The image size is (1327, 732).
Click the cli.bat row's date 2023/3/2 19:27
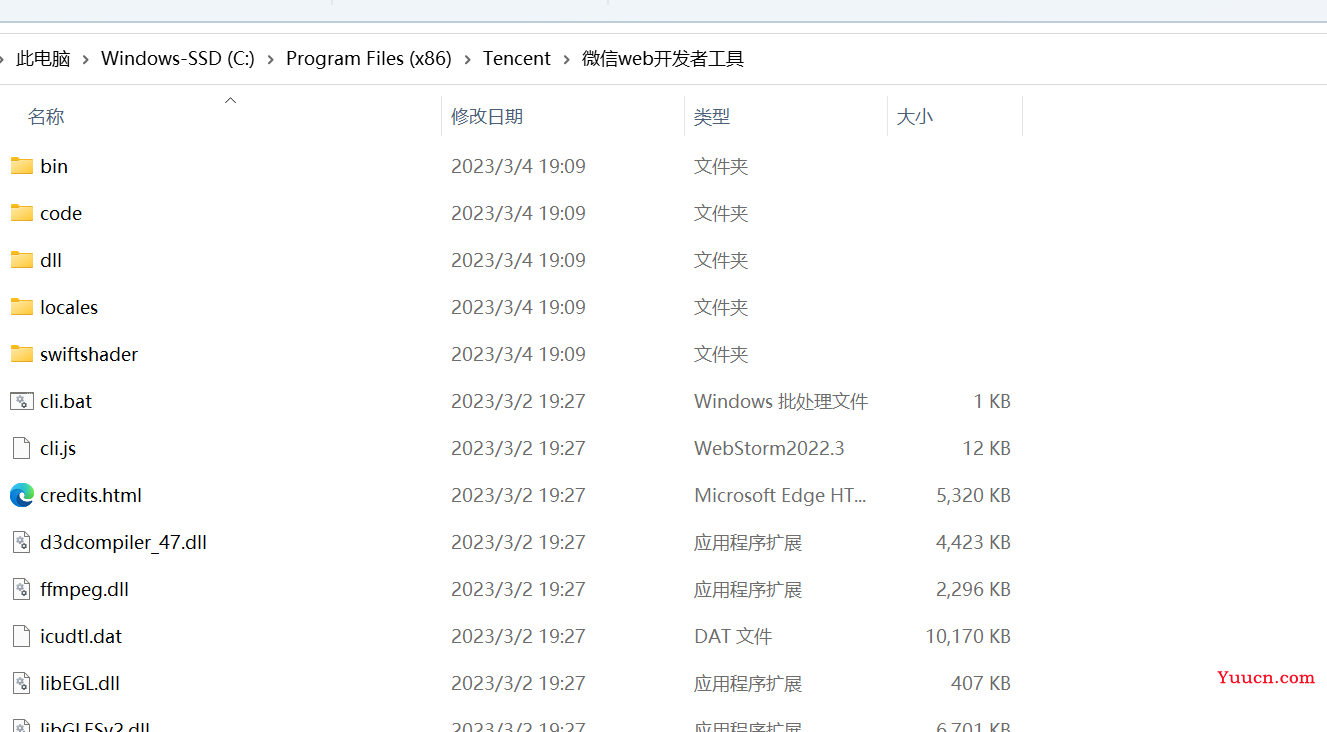pyautogui.click(x=518, y=401)
